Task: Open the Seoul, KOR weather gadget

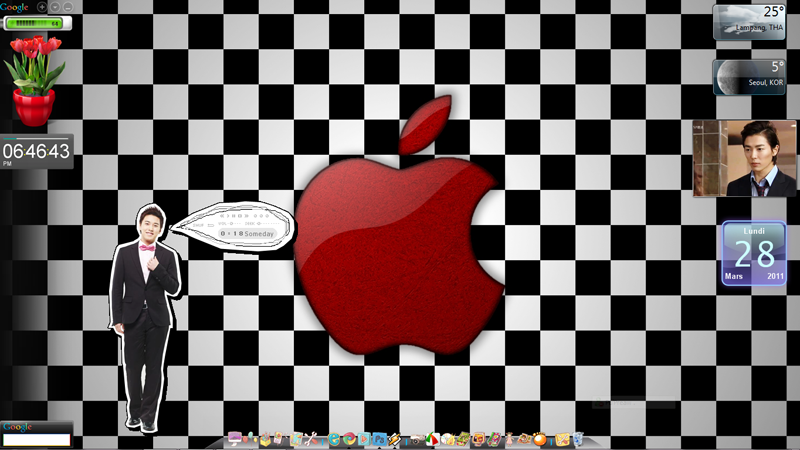Action: 749,77
